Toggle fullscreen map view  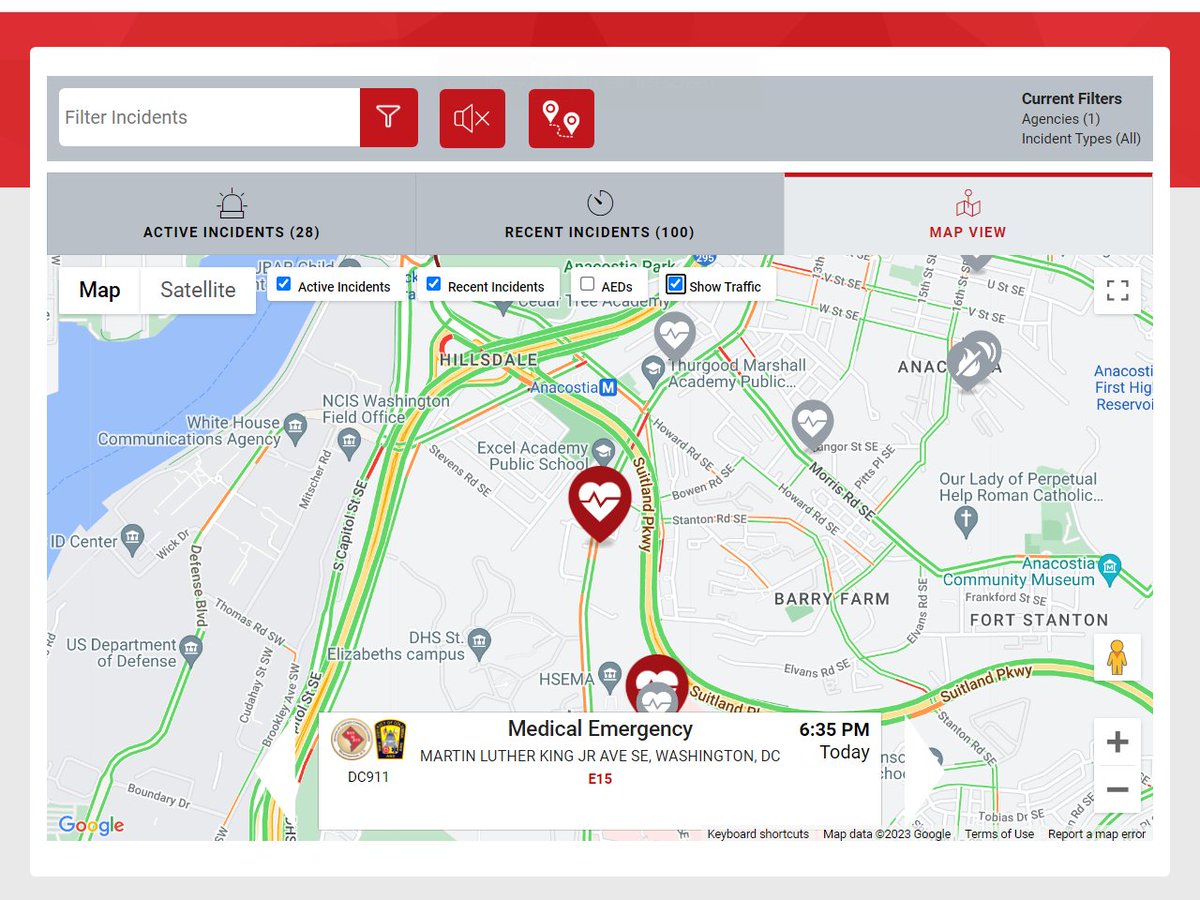(1117, 291)
